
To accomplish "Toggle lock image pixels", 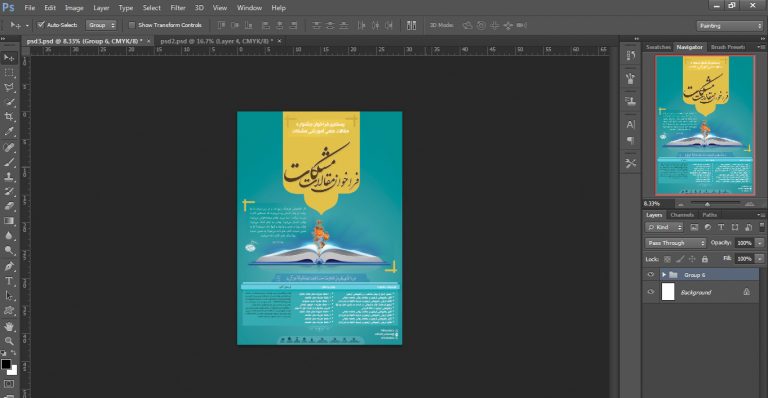I will [680, 259].
